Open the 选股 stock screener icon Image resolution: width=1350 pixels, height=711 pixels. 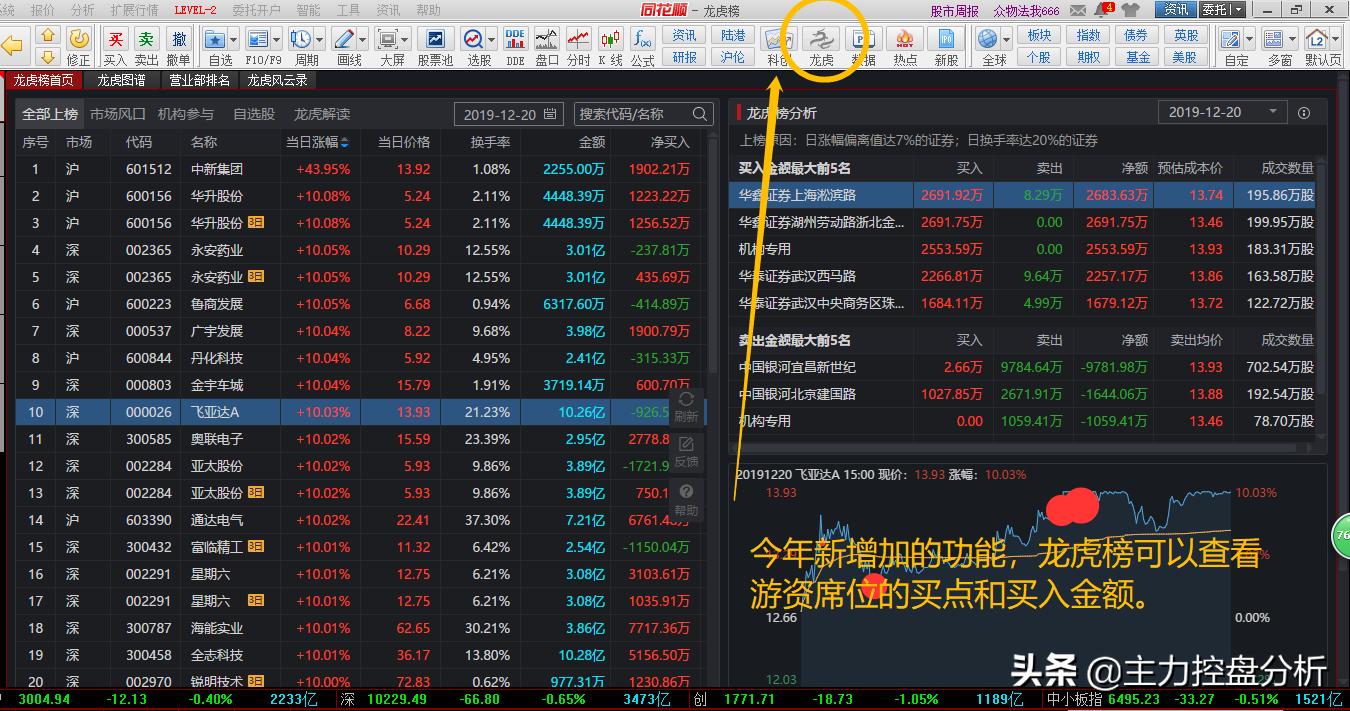tap(472, 39)
